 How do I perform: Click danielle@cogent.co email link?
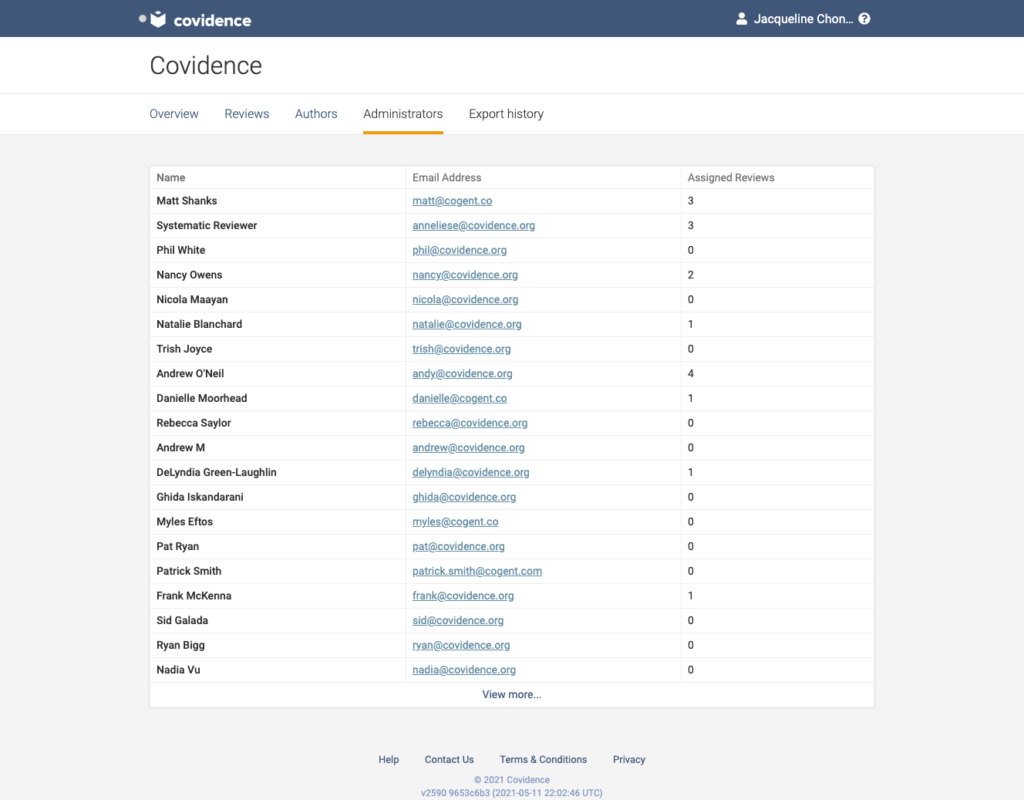tap(459, 398)
